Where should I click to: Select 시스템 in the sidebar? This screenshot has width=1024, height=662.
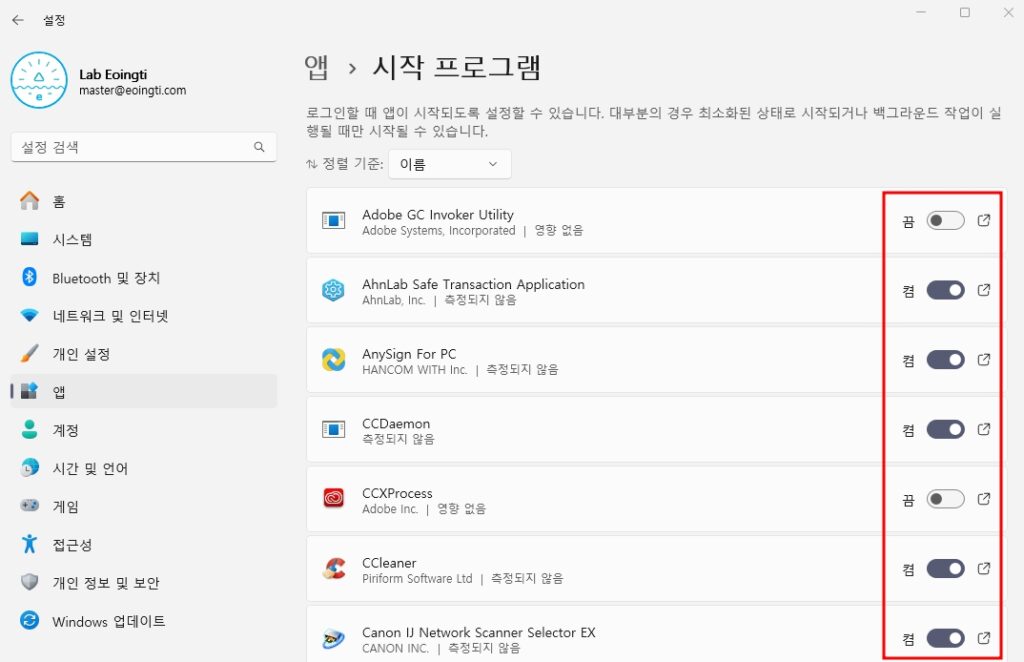point(144,239)
